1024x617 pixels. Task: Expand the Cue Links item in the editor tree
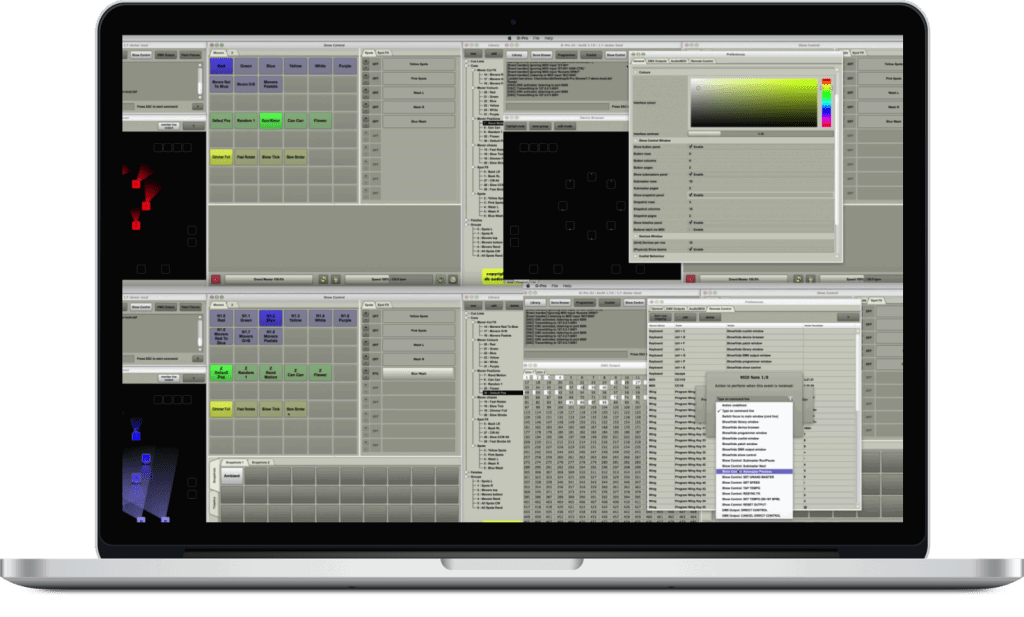click(464, 61)
